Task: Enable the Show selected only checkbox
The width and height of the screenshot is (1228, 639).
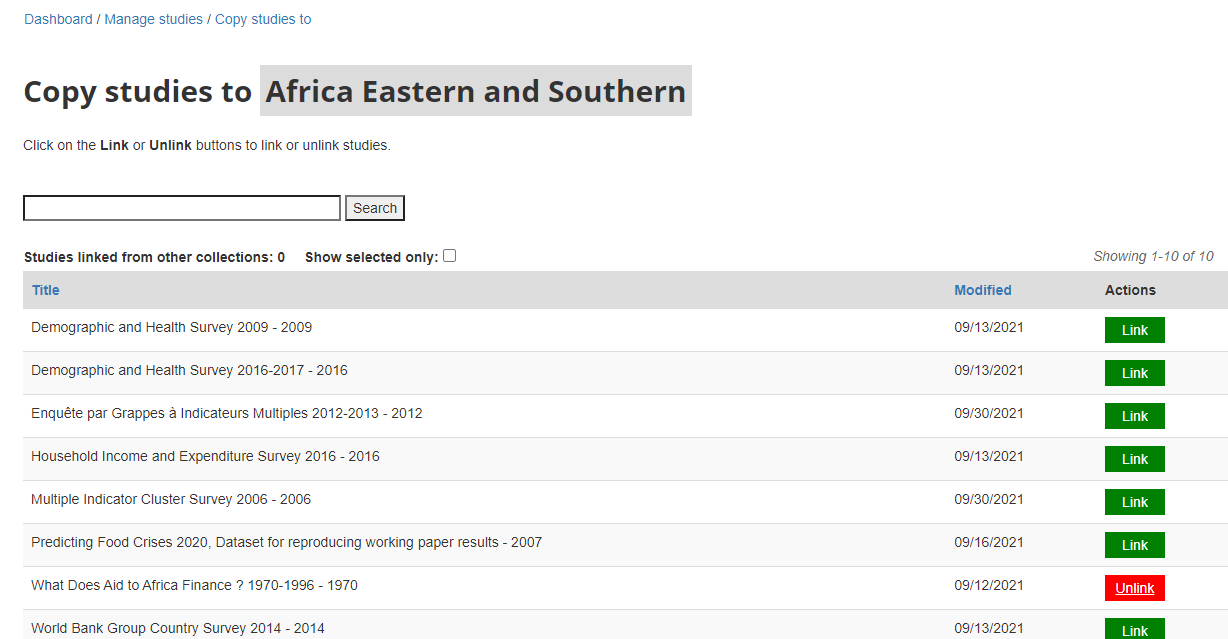Action: (x=450, y=256)
